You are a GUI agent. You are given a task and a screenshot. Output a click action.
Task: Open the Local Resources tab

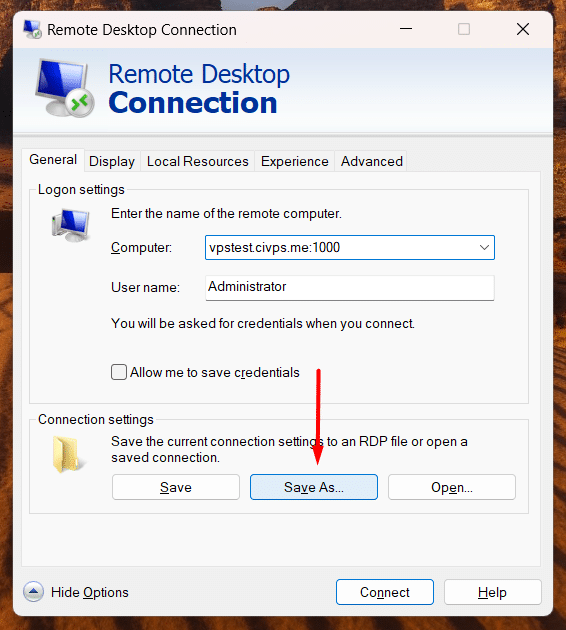[x=197, y=162]
